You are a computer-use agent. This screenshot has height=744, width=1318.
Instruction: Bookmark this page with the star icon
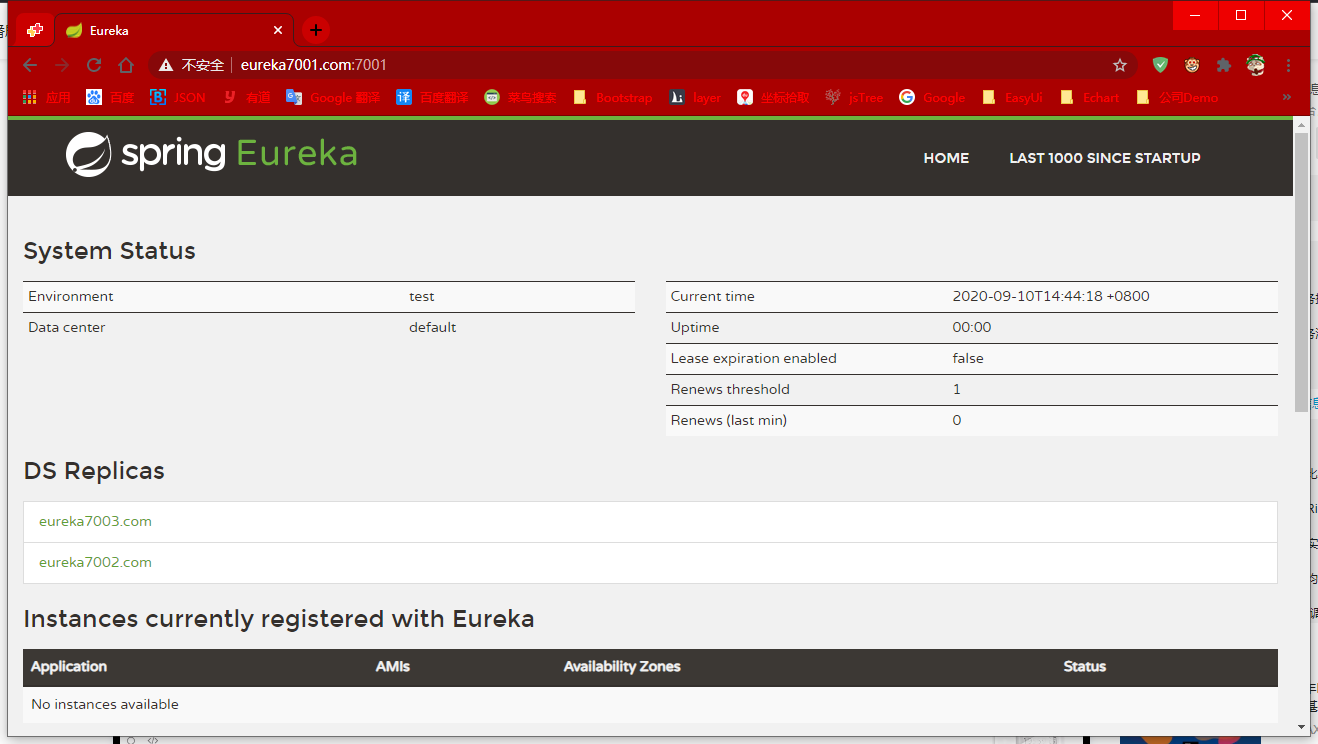click(x=1120, y=65)
